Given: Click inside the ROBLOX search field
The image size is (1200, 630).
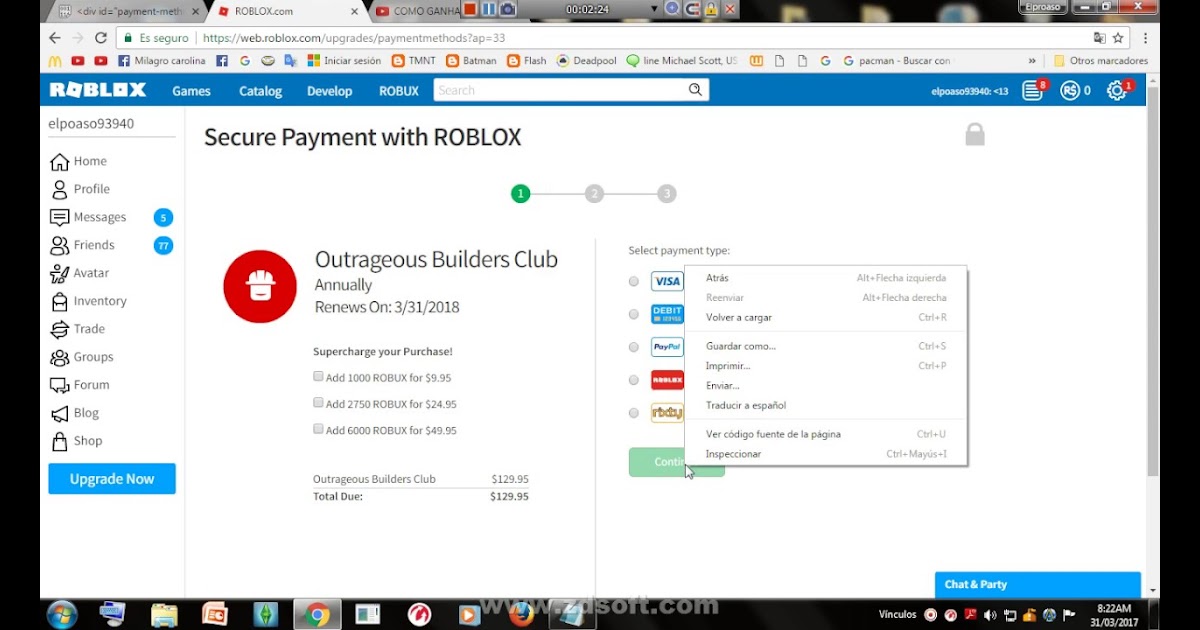Looking at the screenshot, I should coord(560,90).
